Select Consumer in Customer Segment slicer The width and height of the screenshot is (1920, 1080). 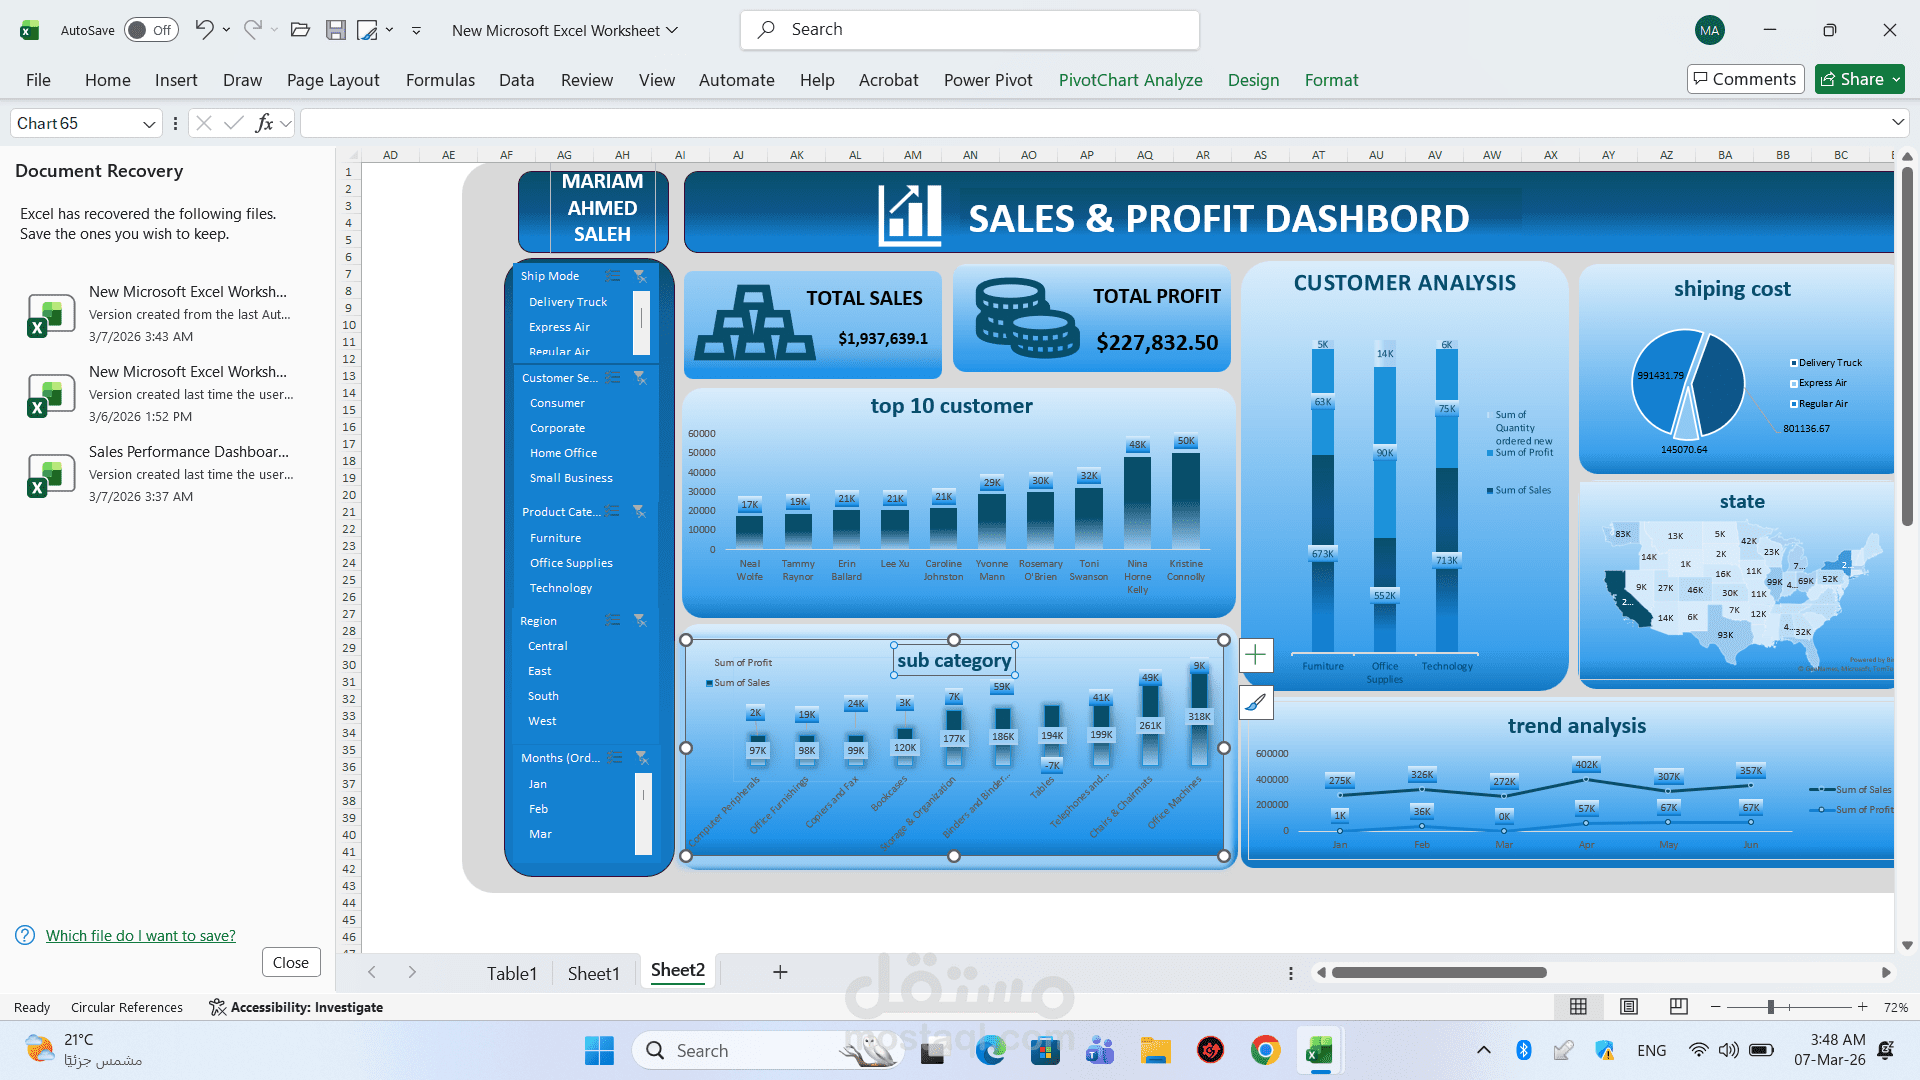click(557, 403)
